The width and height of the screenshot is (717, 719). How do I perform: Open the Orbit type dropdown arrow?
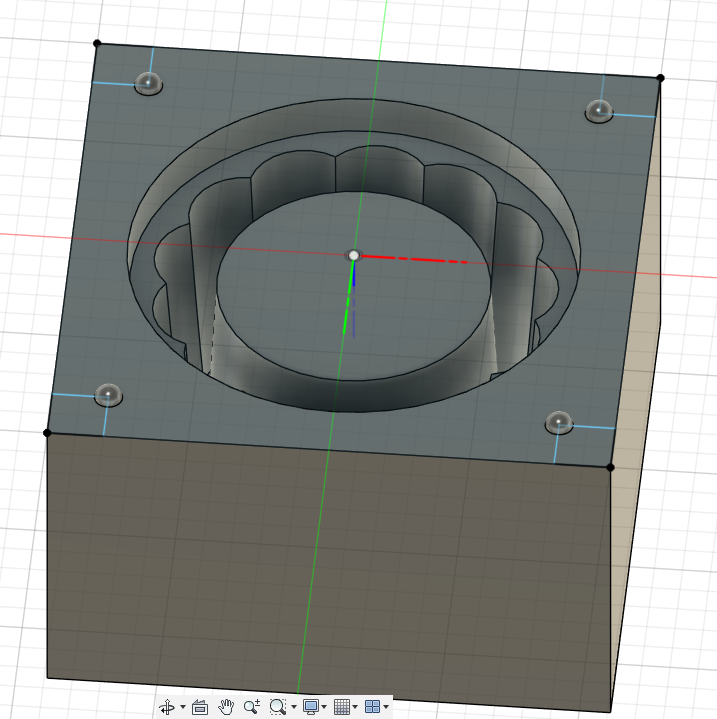(x=182, y=708)
